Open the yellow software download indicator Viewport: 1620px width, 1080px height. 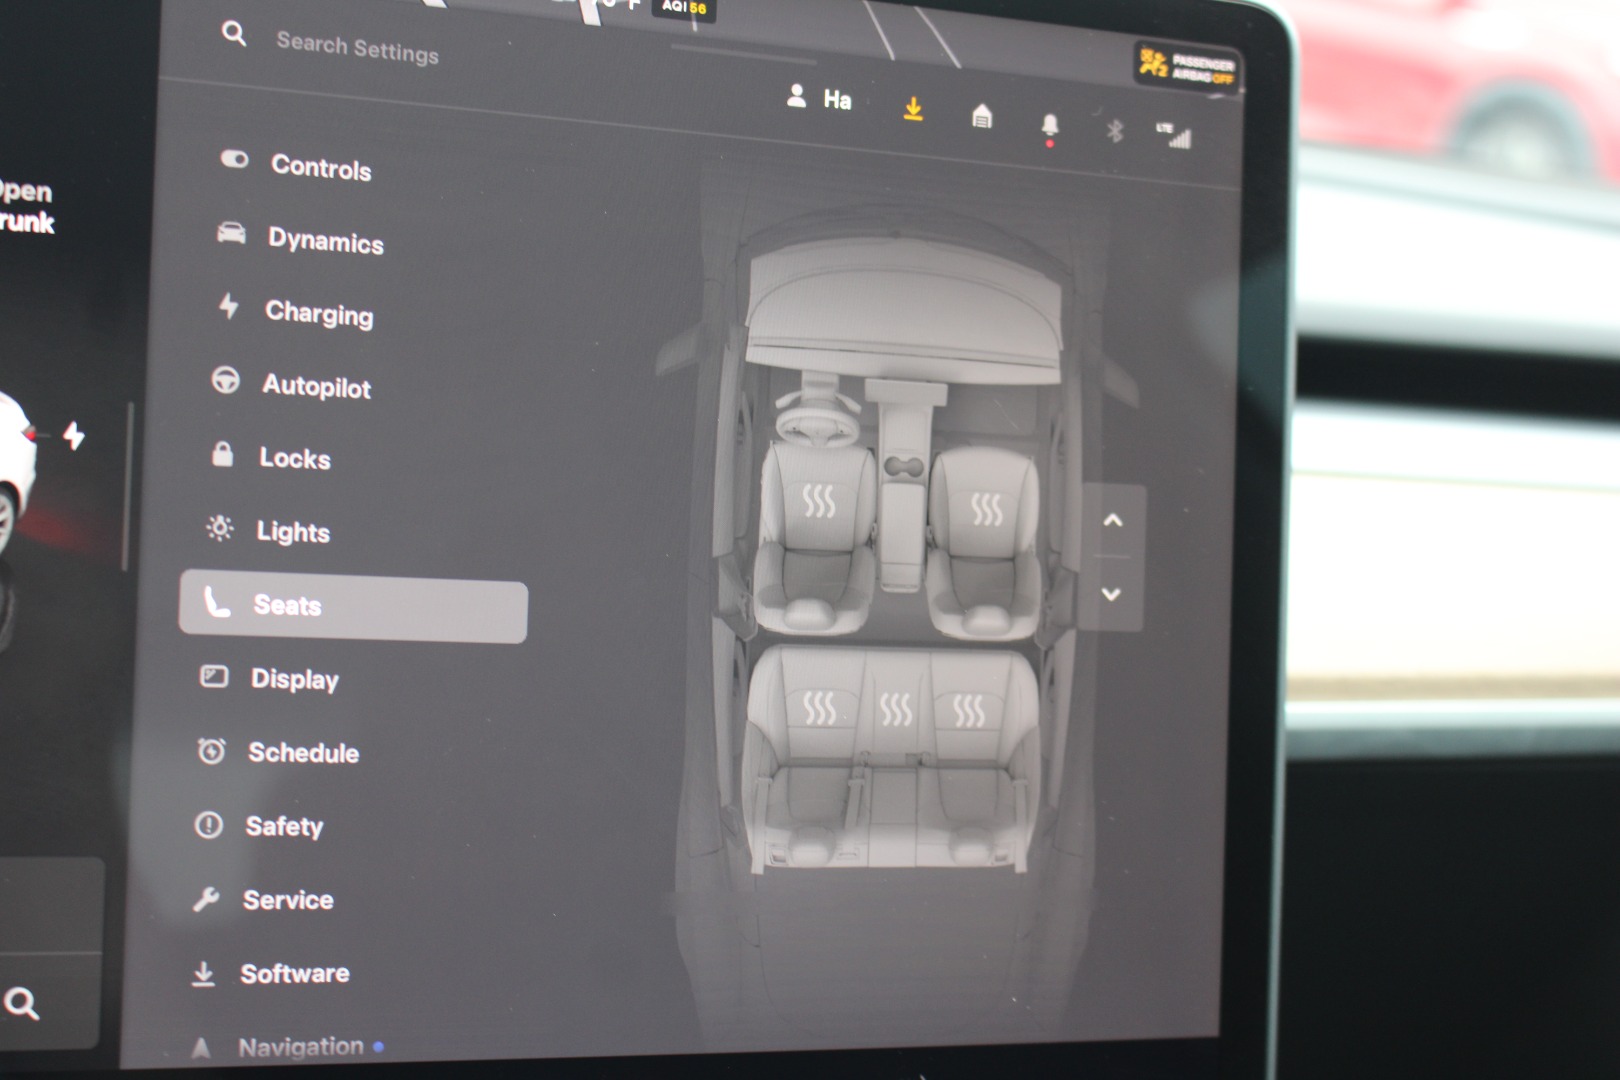[913, 108]
